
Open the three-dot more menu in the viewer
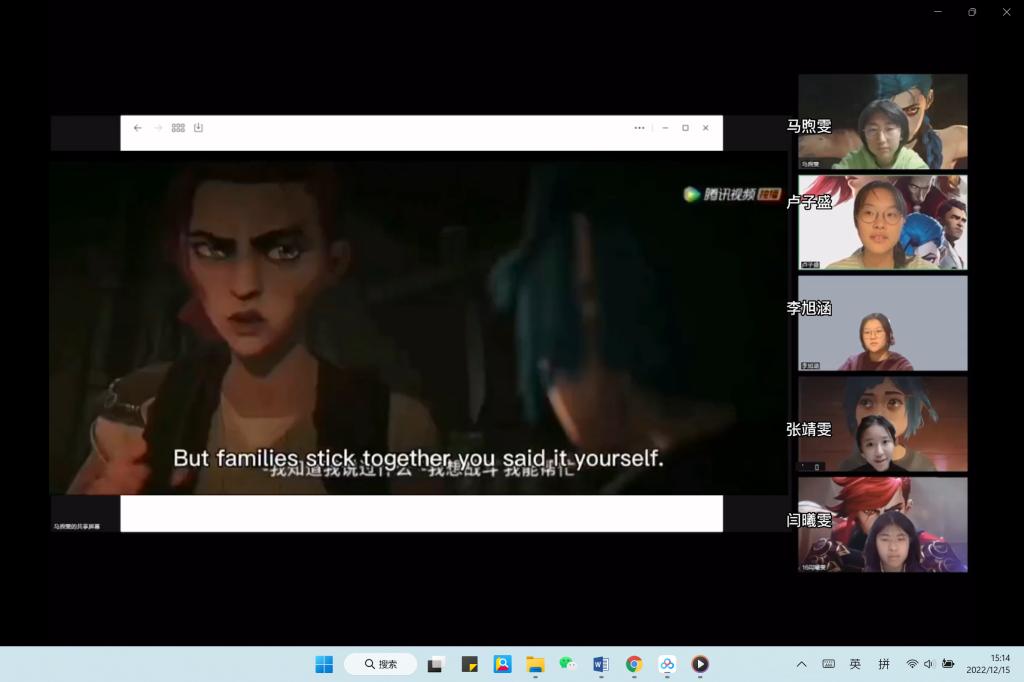click(639, 128)
